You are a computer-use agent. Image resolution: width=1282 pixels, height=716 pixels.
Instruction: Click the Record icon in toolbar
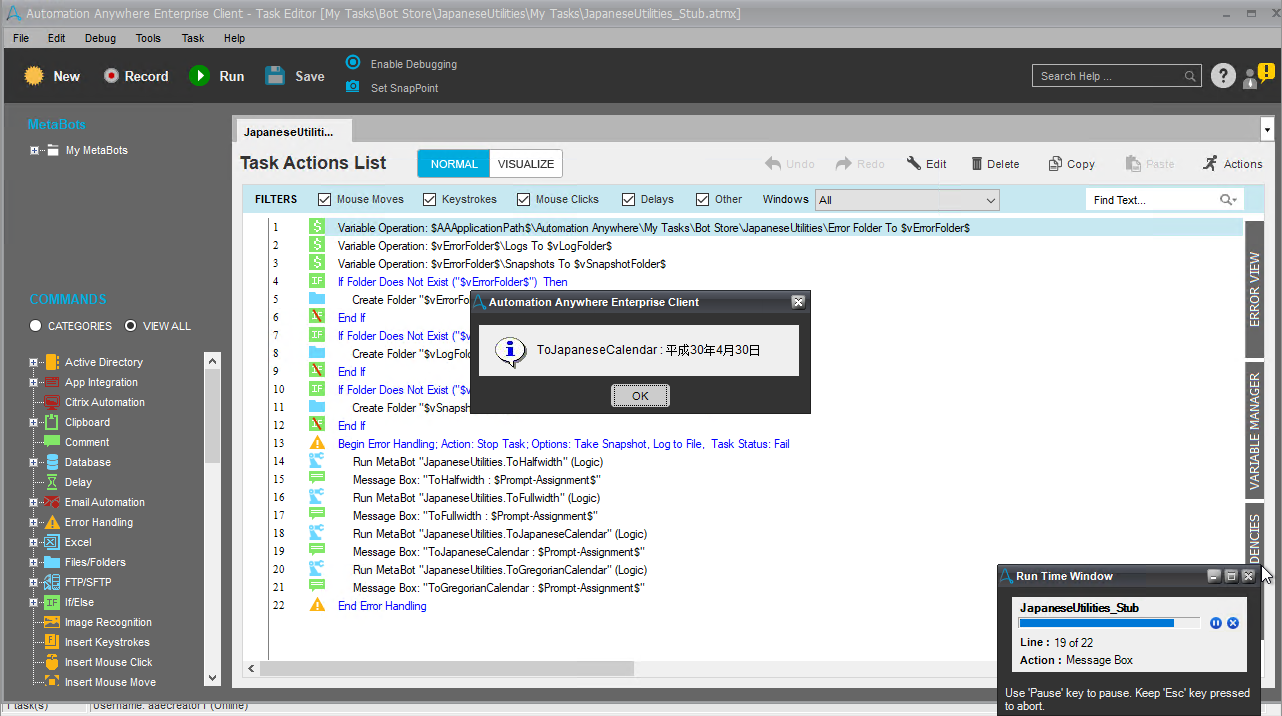click(111, 76)
